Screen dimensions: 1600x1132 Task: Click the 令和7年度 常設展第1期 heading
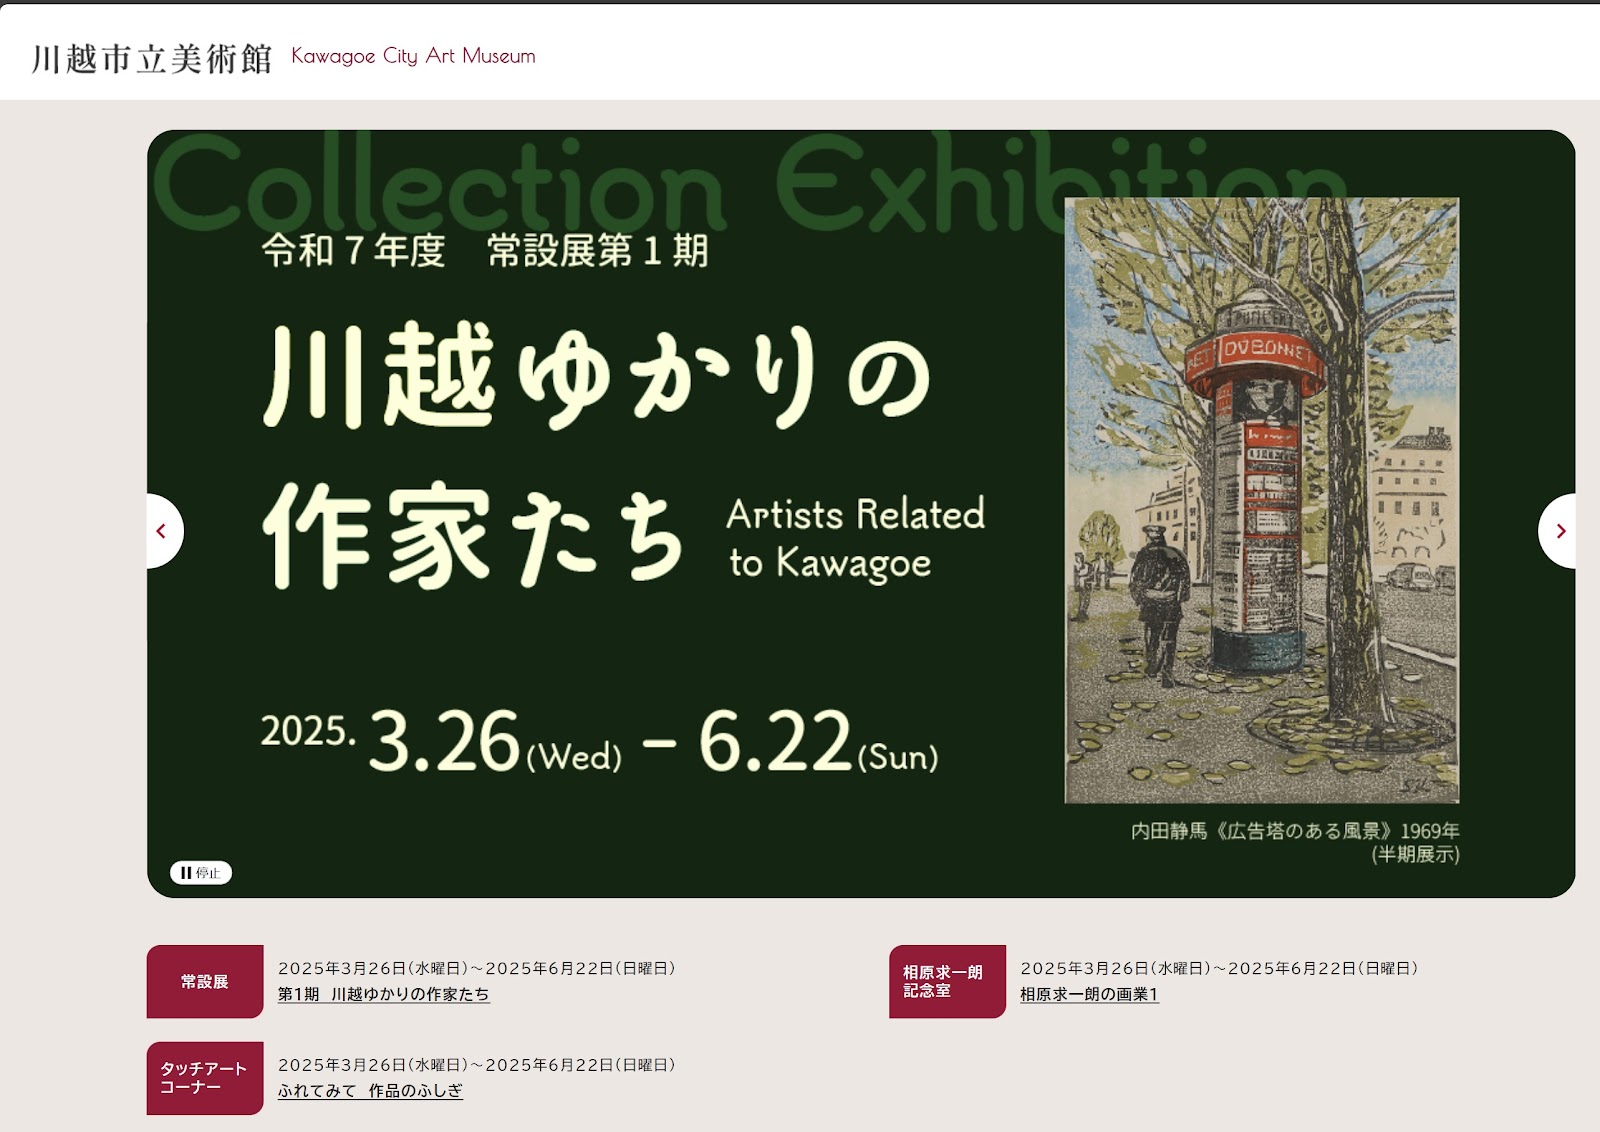[486, 250]
